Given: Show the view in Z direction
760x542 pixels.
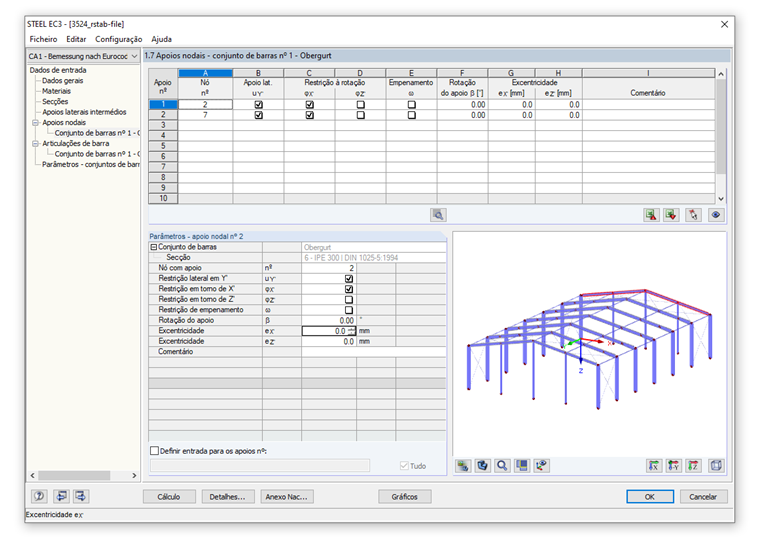Looking at the screenshot, I should tap(694, 466).
